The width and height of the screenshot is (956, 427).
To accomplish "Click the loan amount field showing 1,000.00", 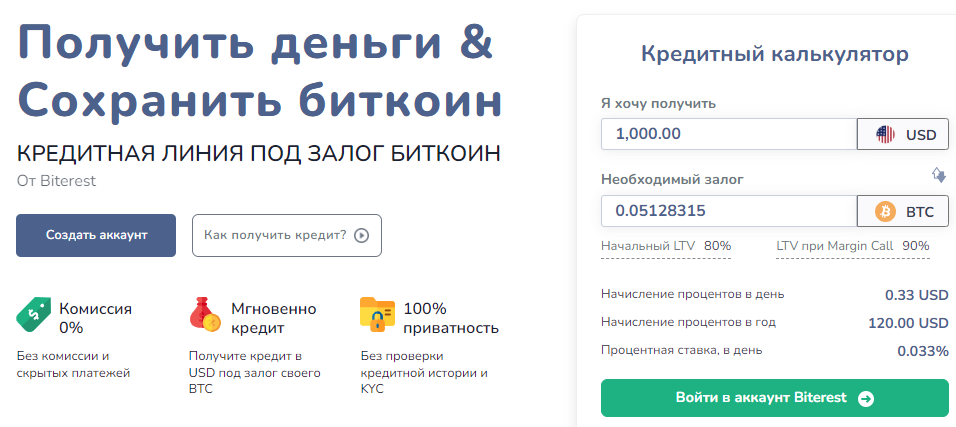I will tap(728, 134).
